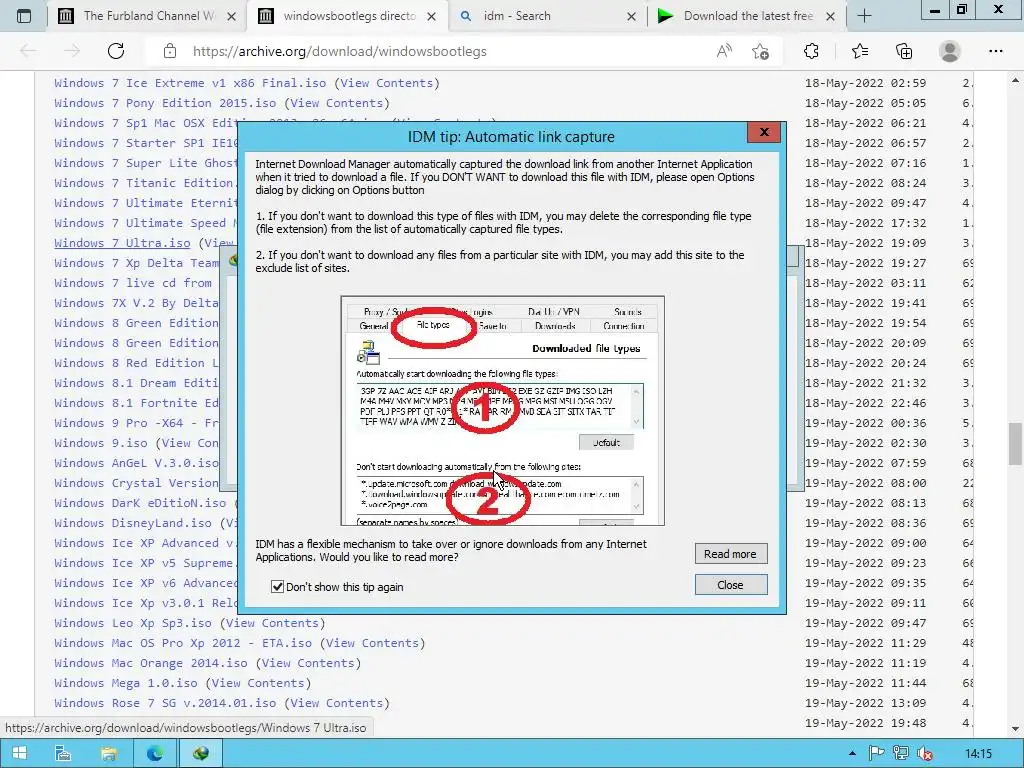
Task: Open Settings and more ellipsis menu
Action: click(x=995, y=51)
